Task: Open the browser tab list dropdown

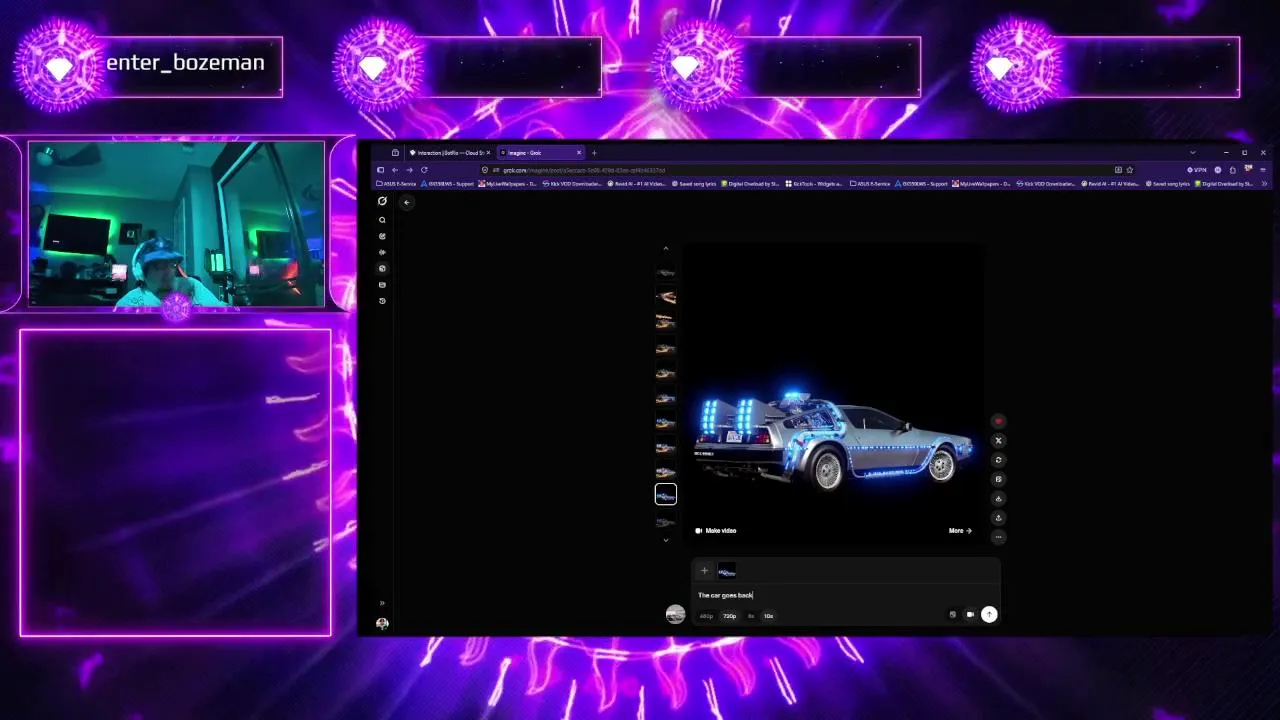Action: [1192, 153]
